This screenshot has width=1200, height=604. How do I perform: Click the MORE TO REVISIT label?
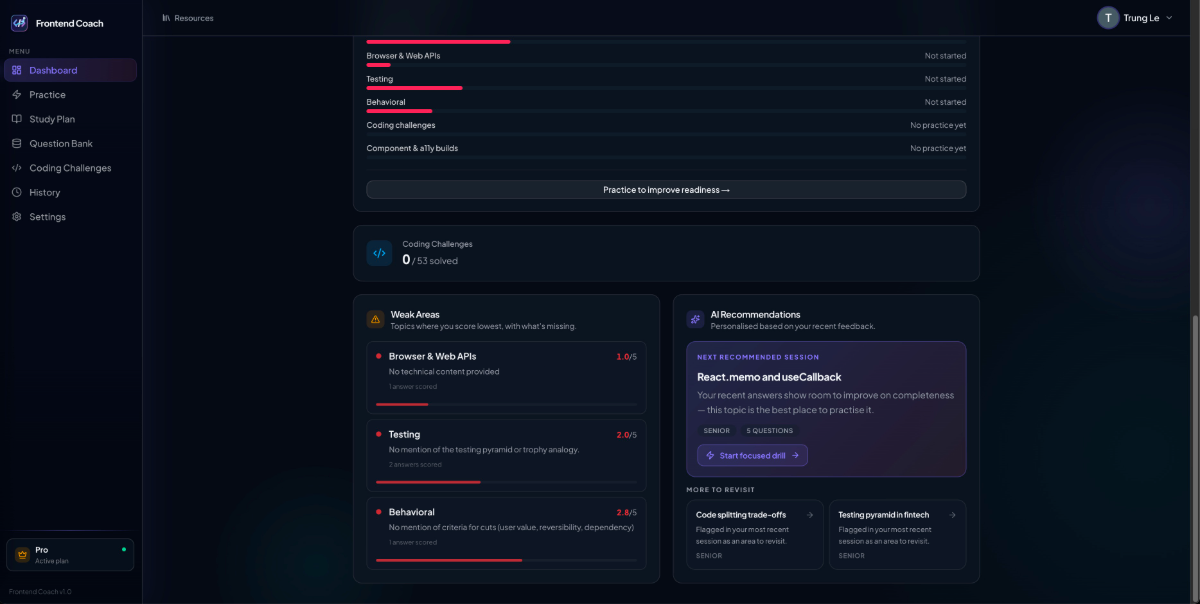[x=720, y=490]
